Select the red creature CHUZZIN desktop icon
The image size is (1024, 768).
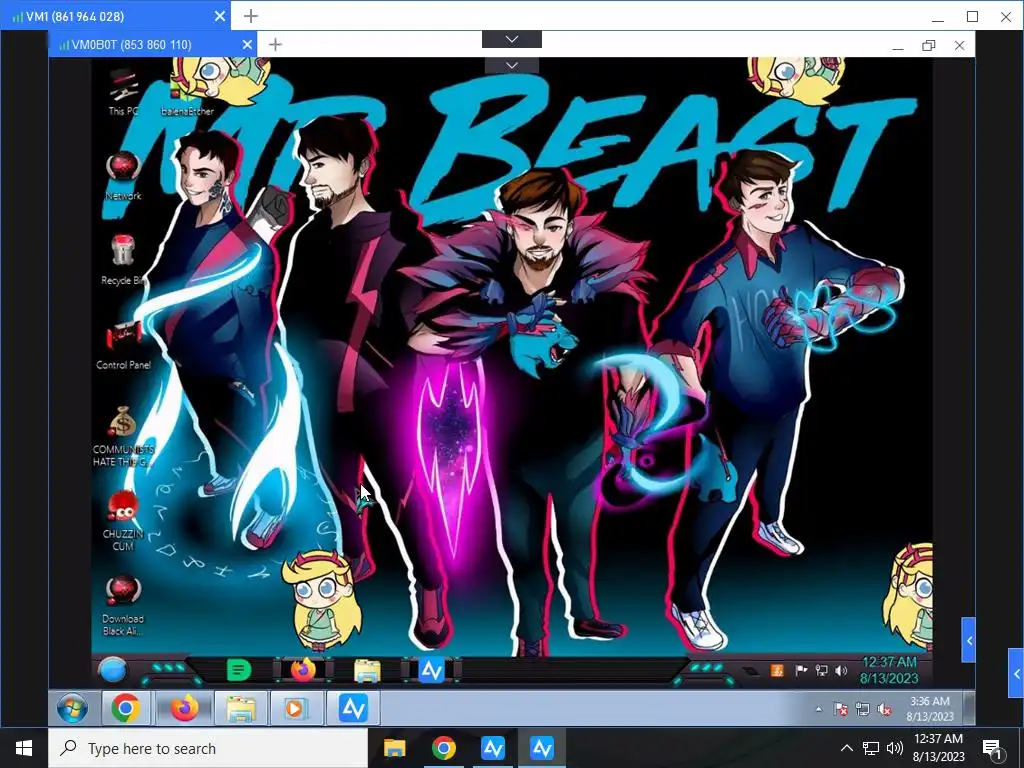click(123, 520)
